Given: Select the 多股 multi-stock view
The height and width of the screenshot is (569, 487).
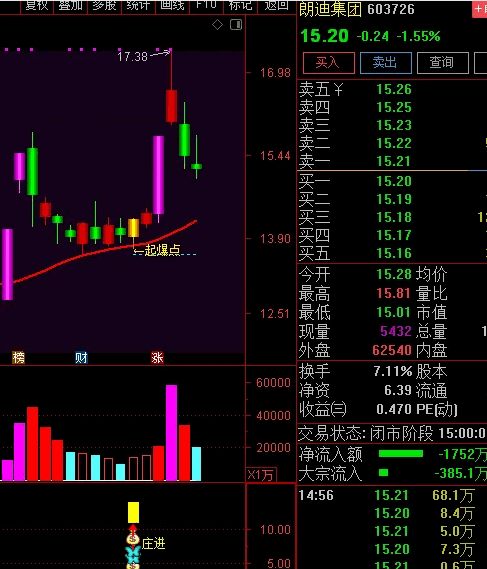Looking at the screenshot, I should click(x=104, y=5).
